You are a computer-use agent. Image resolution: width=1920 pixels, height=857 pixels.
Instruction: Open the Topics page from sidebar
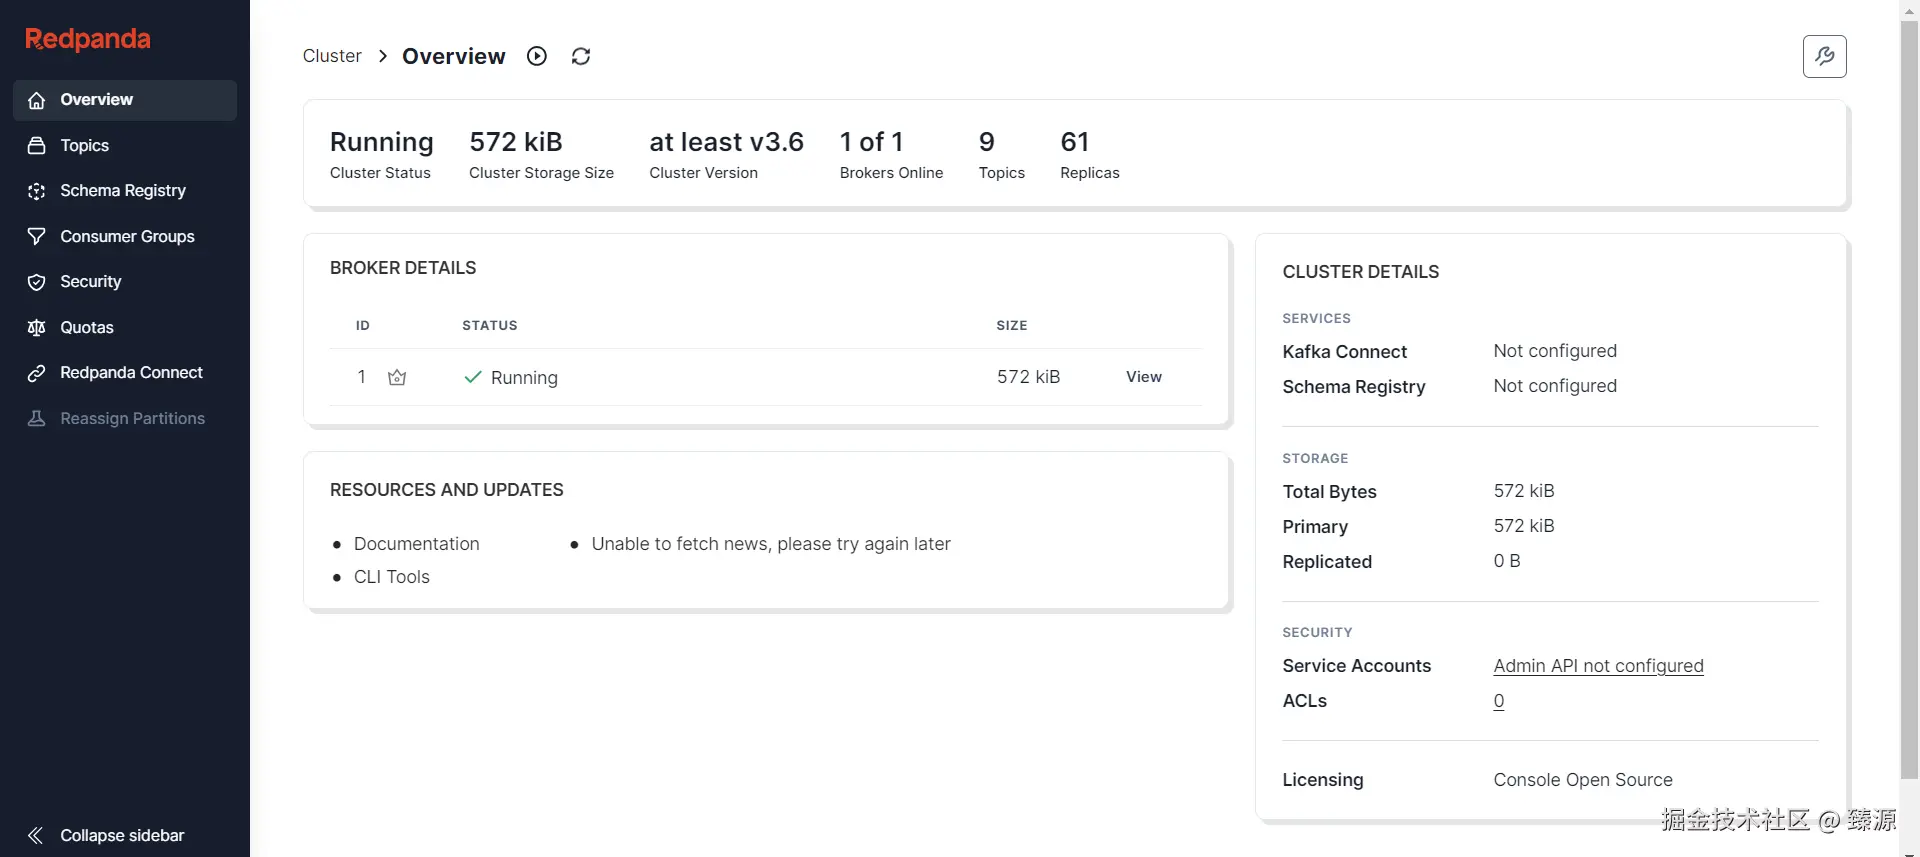(x=85, y=146)
